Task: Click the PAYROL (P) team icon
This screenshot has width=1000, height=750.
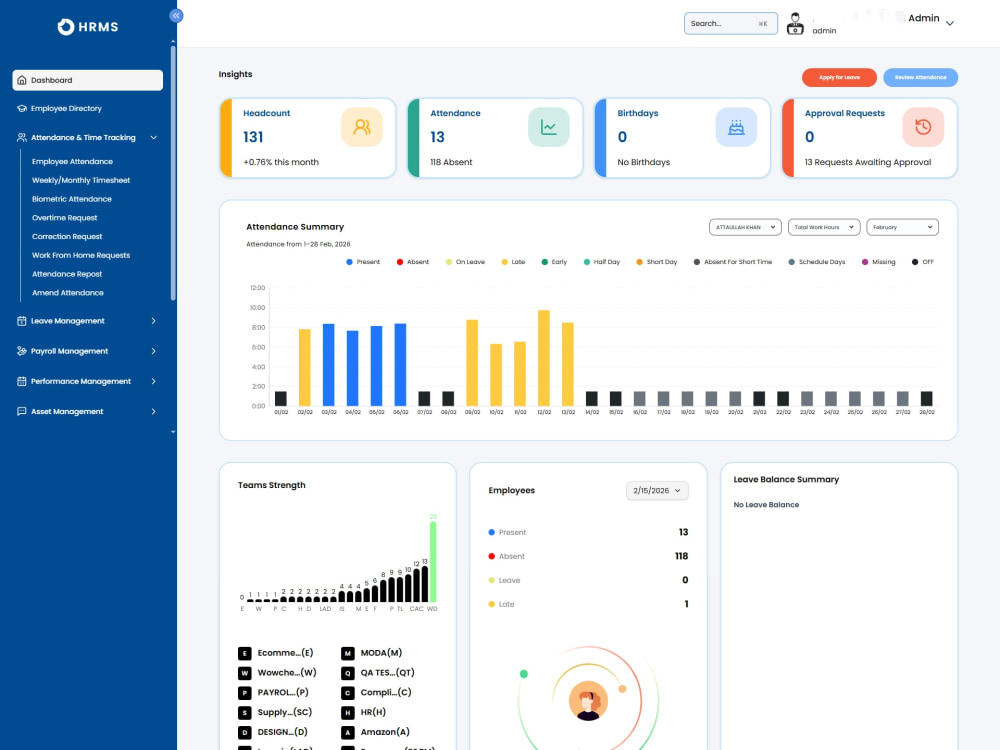Action: [x=244, y=693]
